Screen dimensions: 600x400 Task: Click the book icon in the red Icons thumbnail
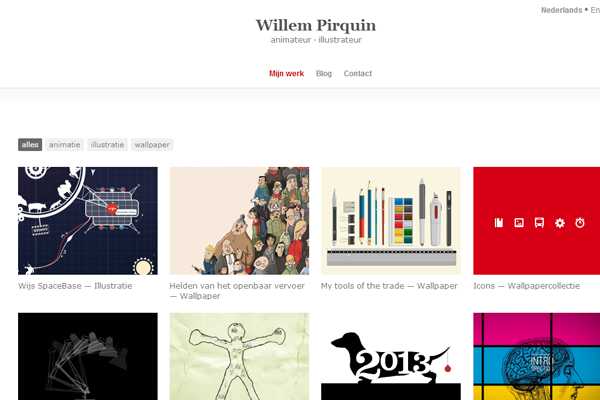(x=499, y=222)
